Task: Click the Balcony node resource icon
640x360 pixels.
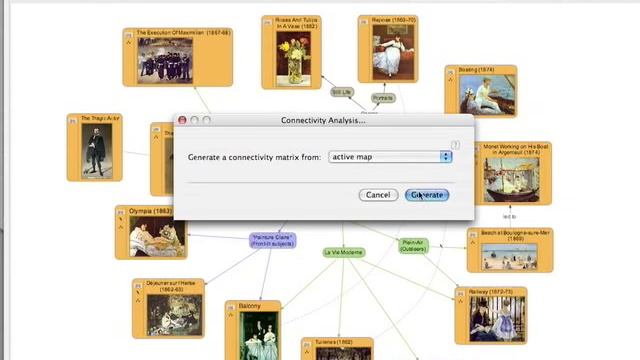Action: [231, 308]
